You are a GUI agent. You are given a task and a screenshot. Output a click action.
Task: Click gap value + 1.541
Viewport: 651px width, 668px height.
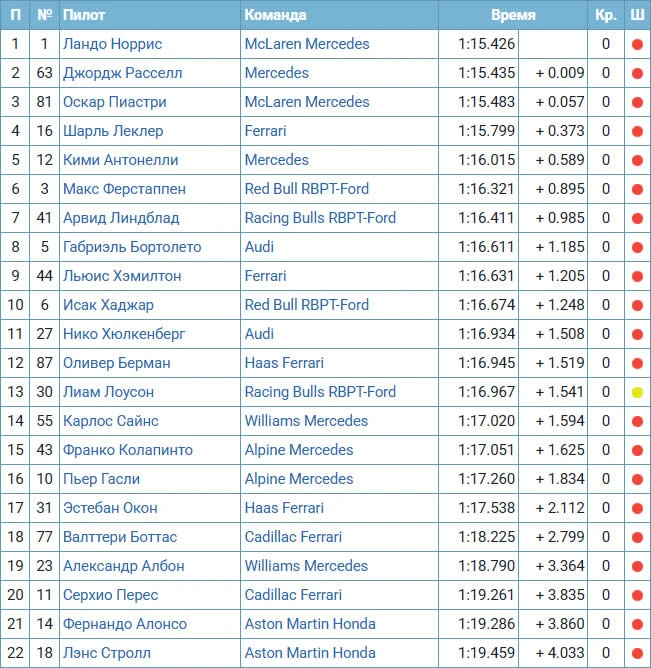coord(560,392)
